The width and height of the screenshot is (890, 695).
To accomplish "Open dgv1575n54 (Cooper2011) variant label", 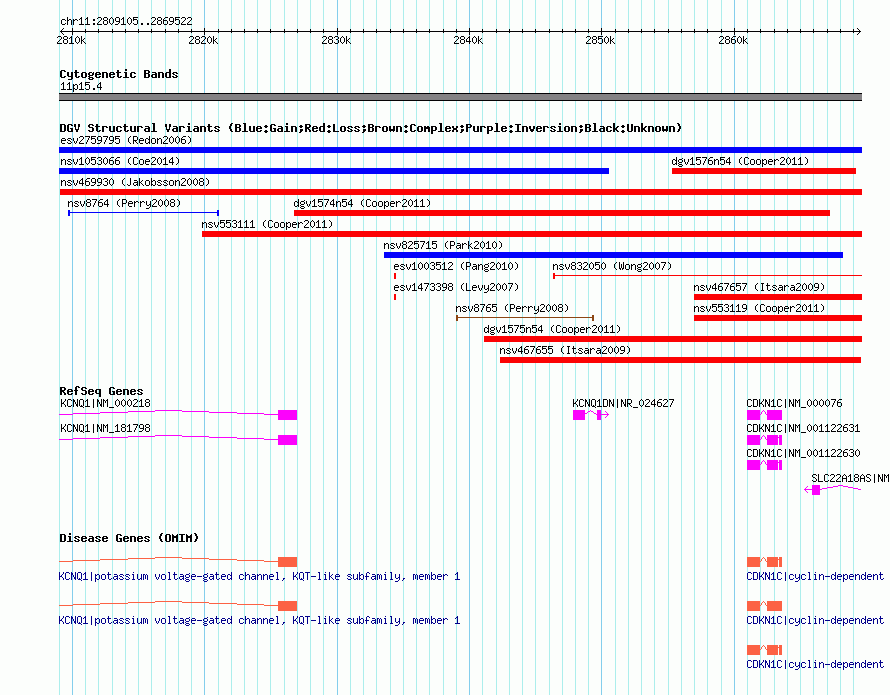I will (552, 329).
